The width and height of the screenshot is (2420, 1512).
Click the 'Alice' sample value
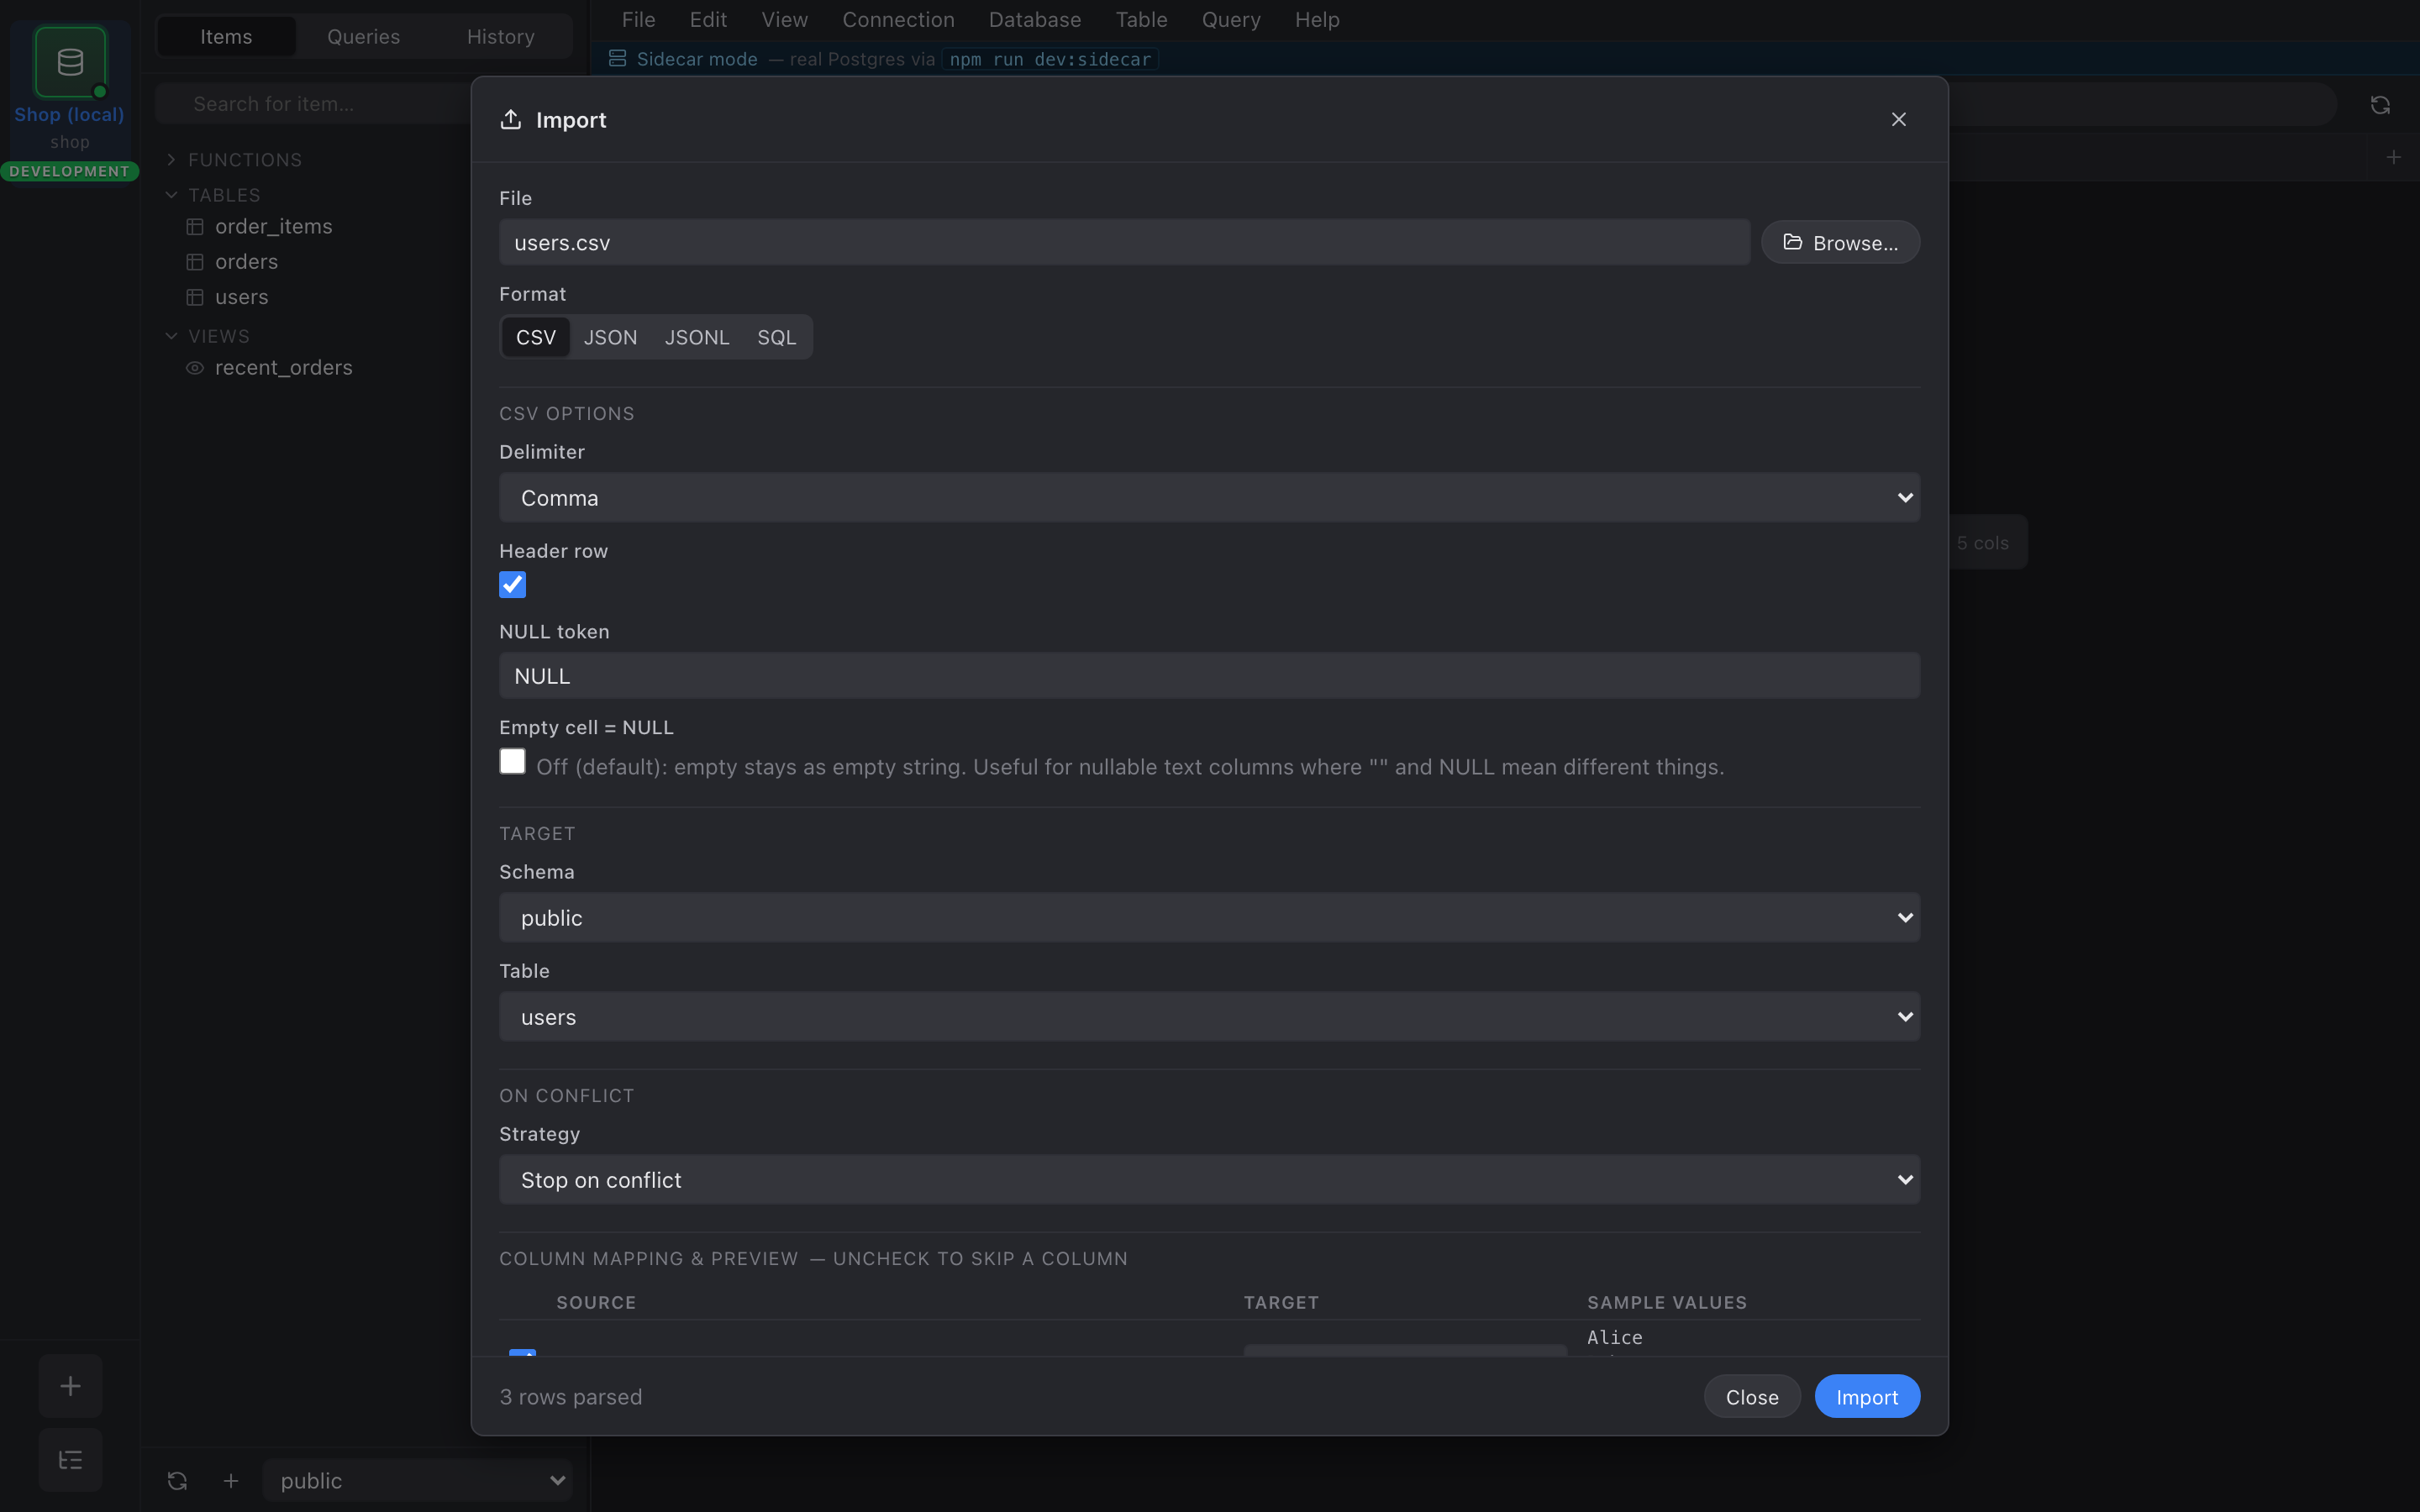tap(1615, 1338)
